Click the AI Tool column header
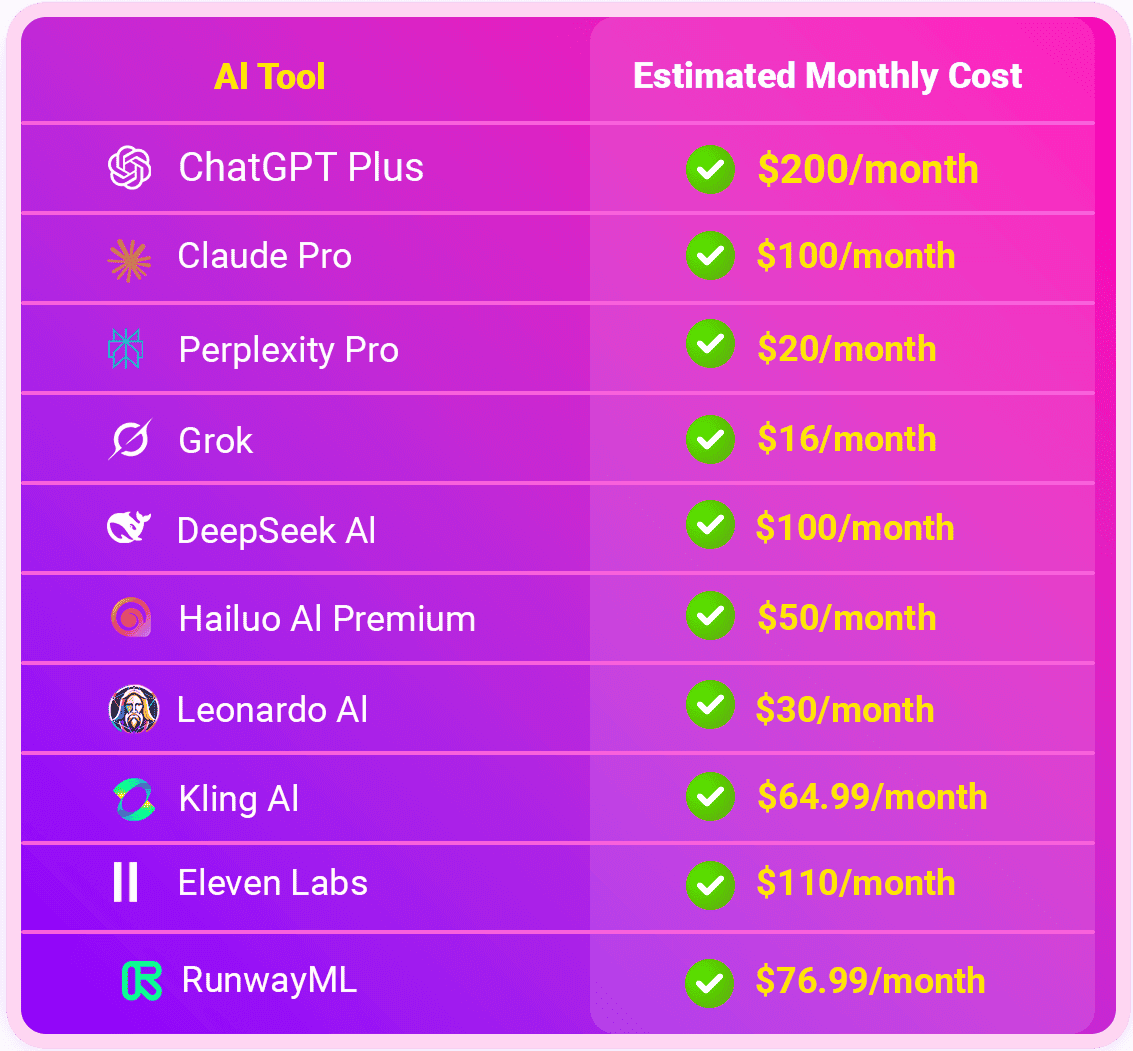Viewport: 1133px width, 1051px height. (x=270, y=77)
